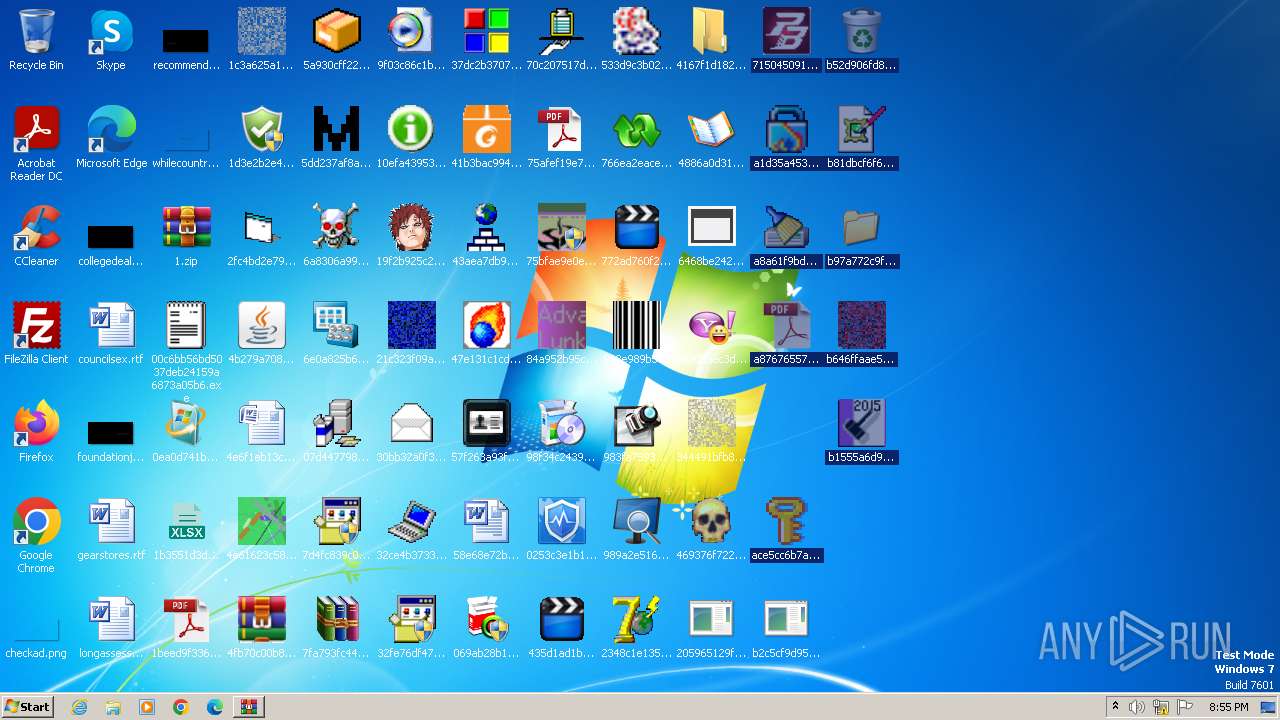Select the recycle bin icon b52d906fd8
Image resolution: width=1280 pixels, height=720 pixels.
861,40
